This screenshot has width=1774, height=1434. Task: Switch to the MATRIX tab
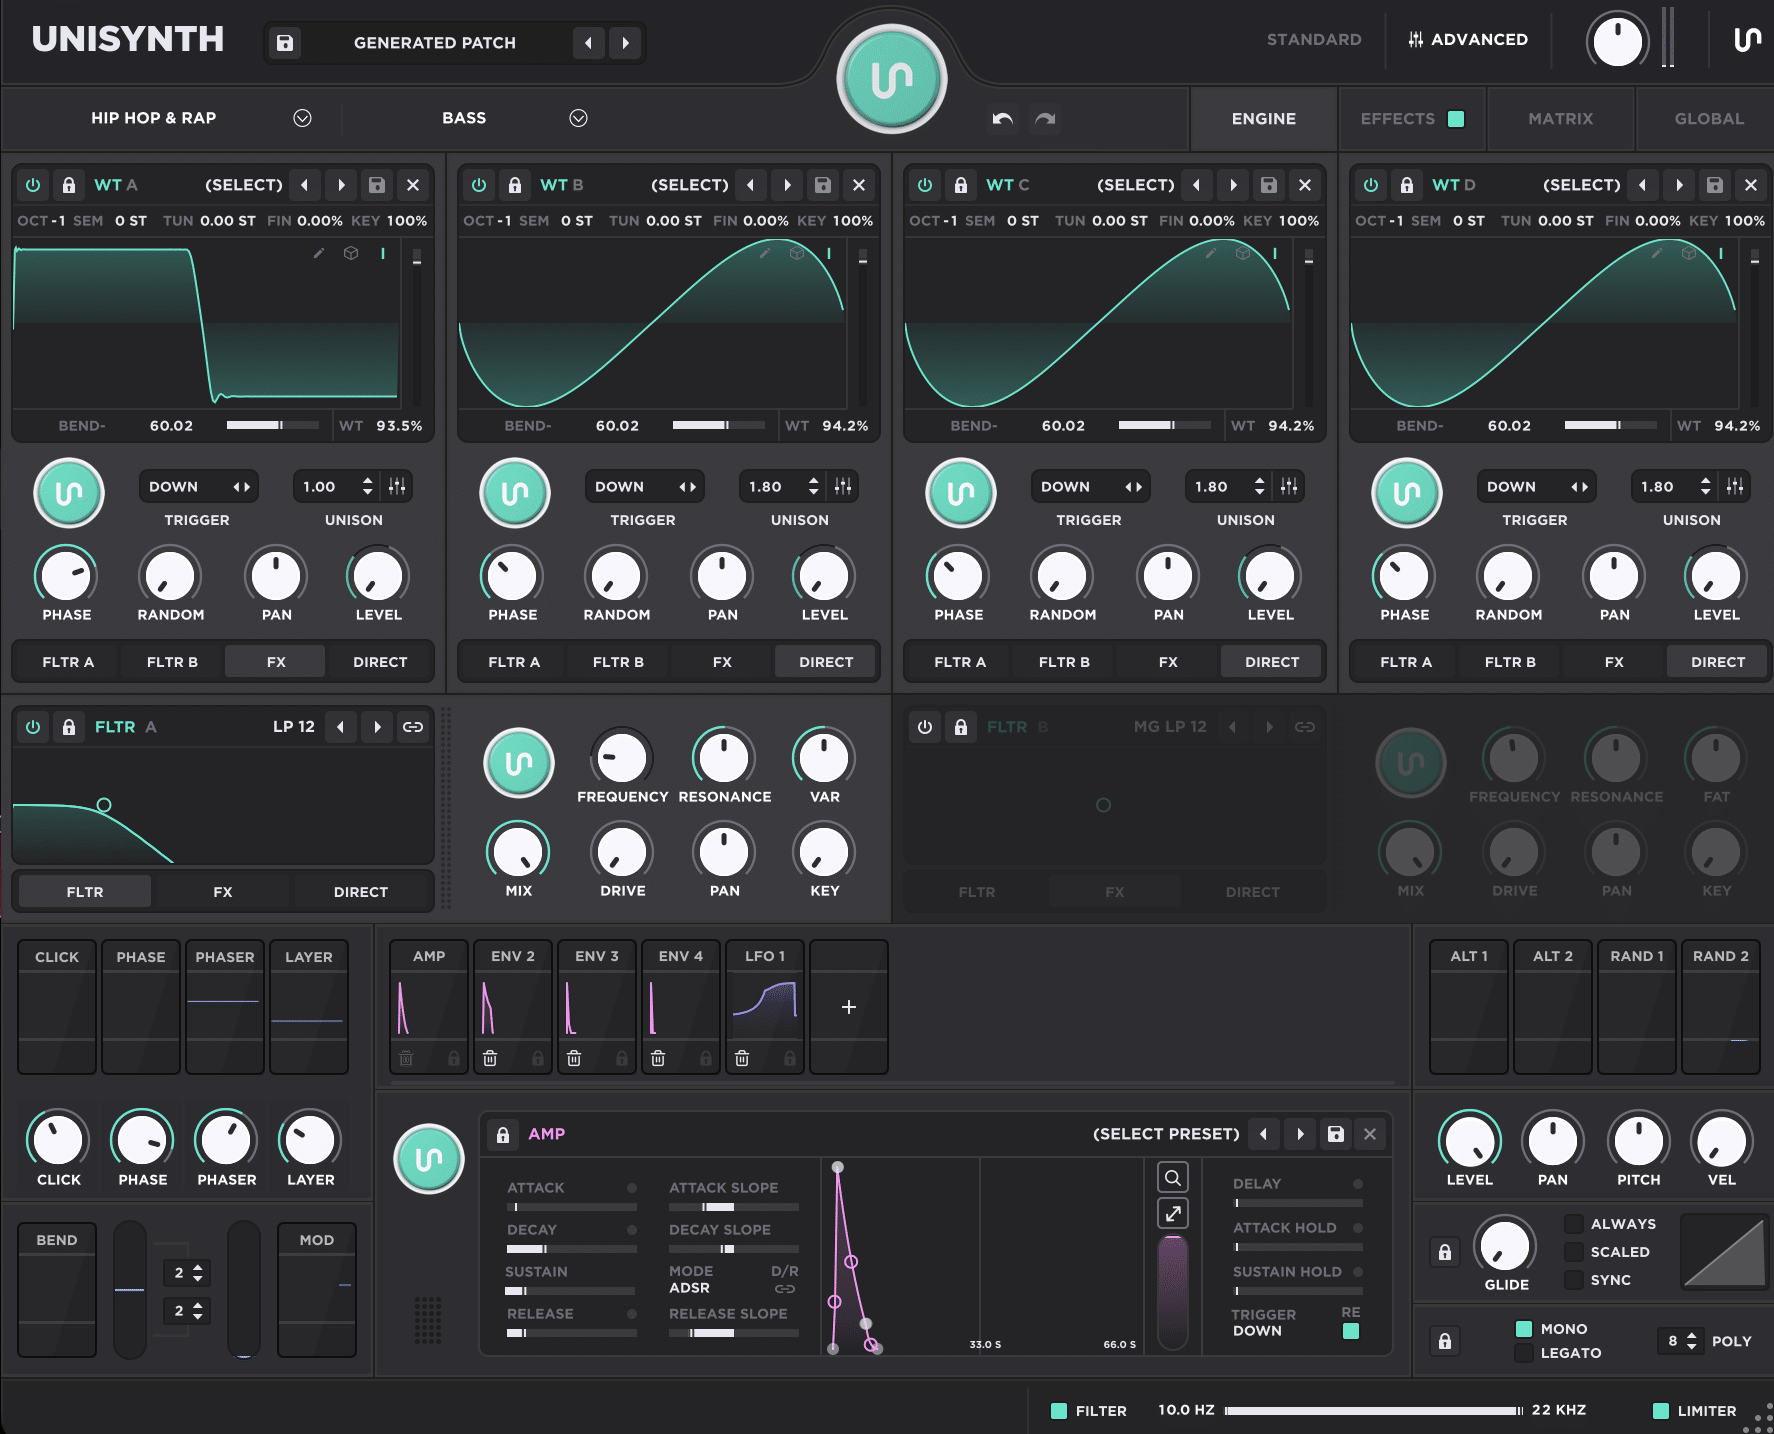pos(1560,118)
